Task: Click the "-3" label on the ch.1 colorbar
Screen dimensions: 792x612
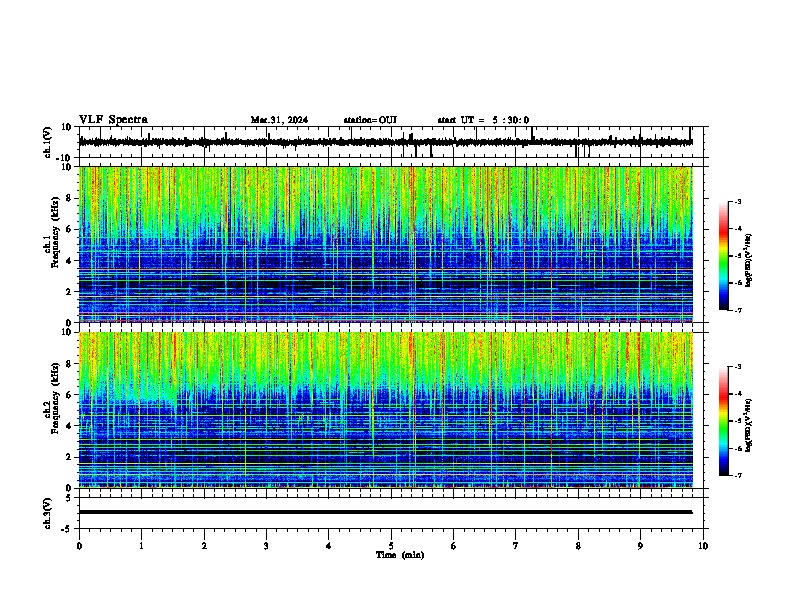Action: (738, 201)
